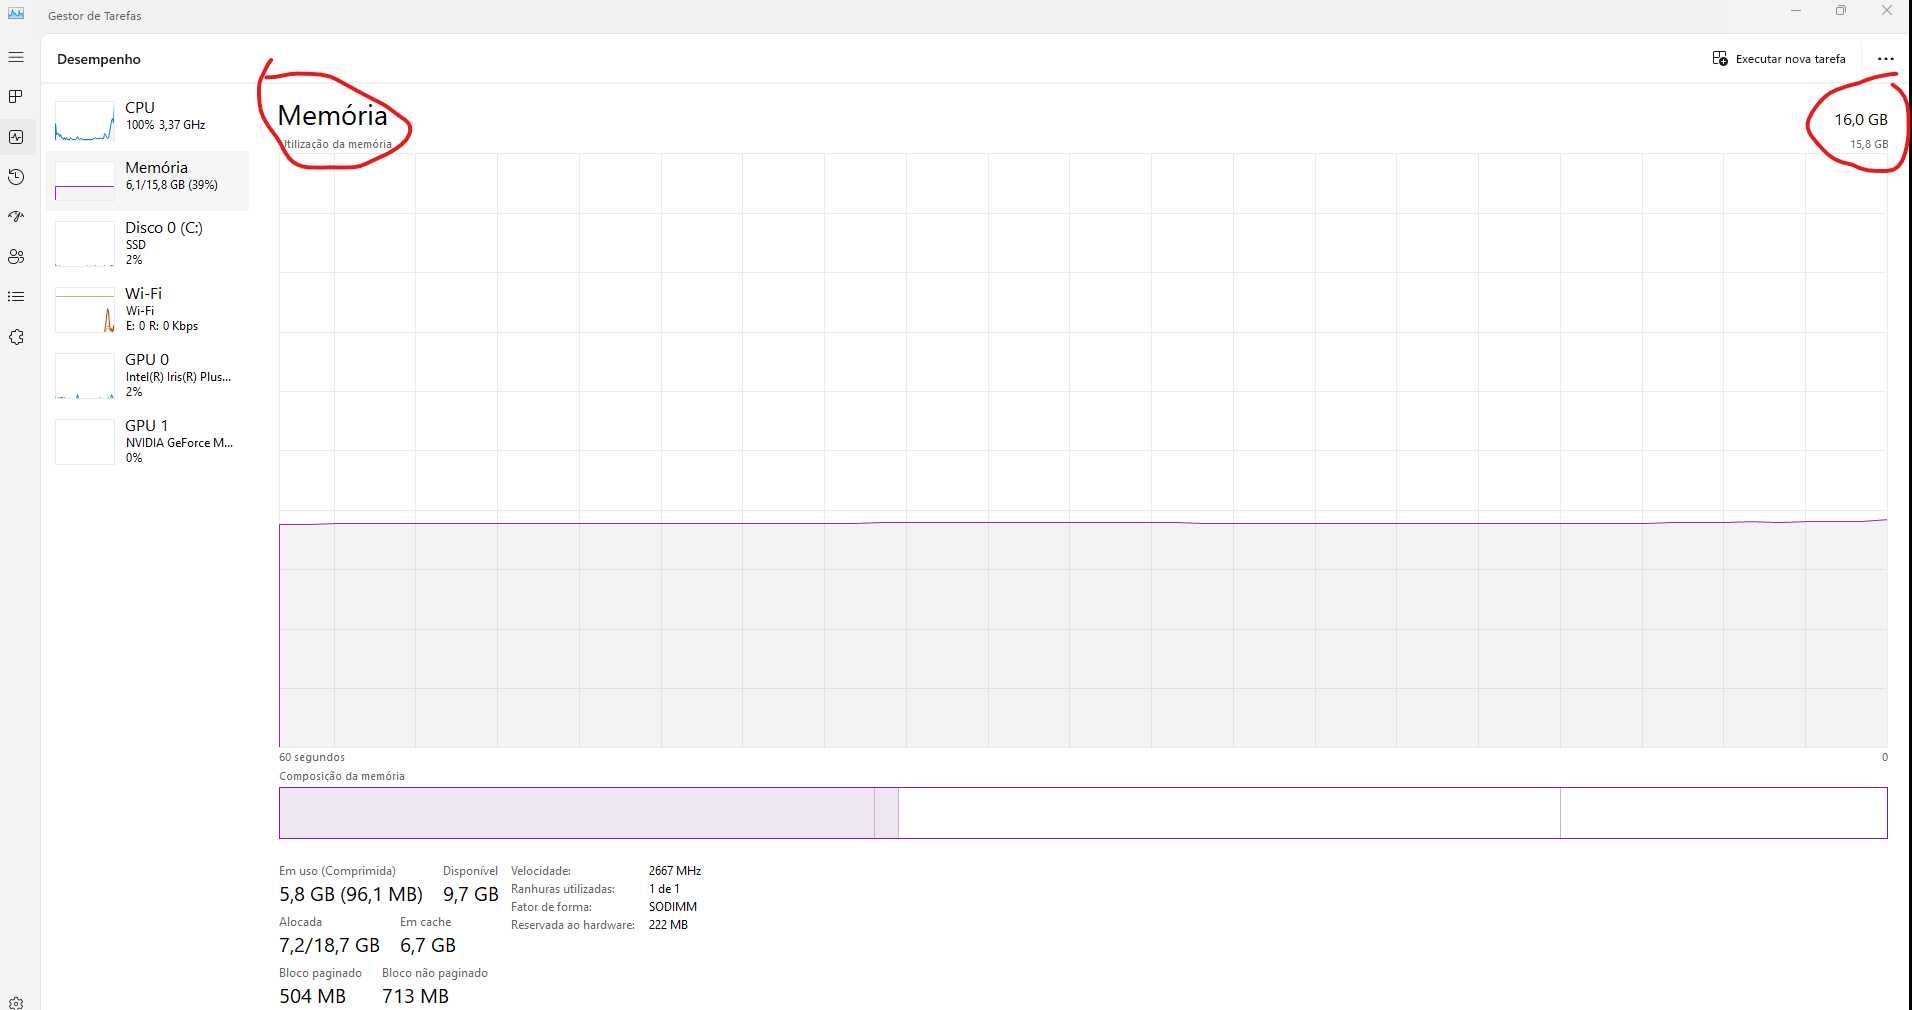This screenshot has width=1912, height=1010.
Task: Select the Memória performance entry
Action: (x=148, y=180)
